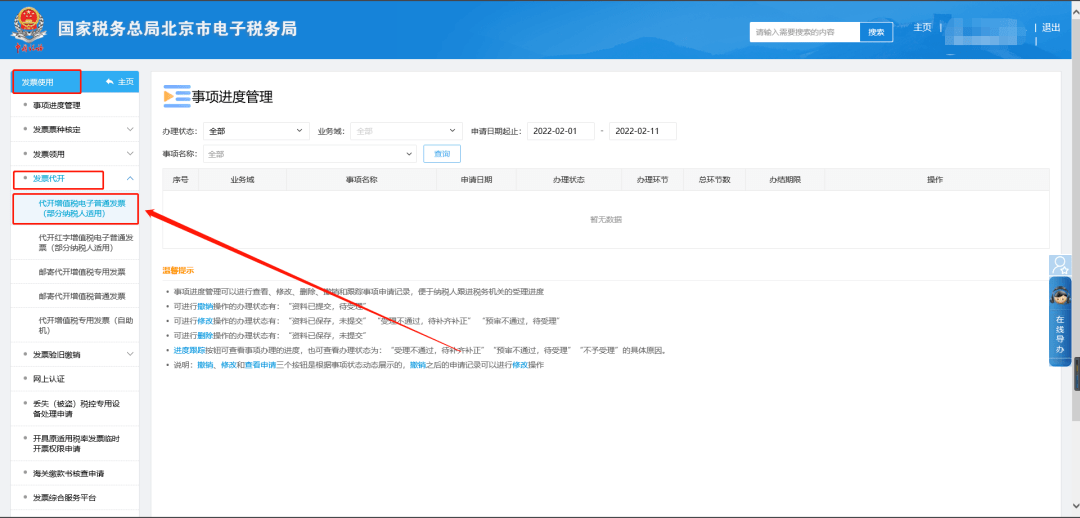This screenshot has height=518, width=1080.
Task: Click the header search input box
Action: pos(805,32)
